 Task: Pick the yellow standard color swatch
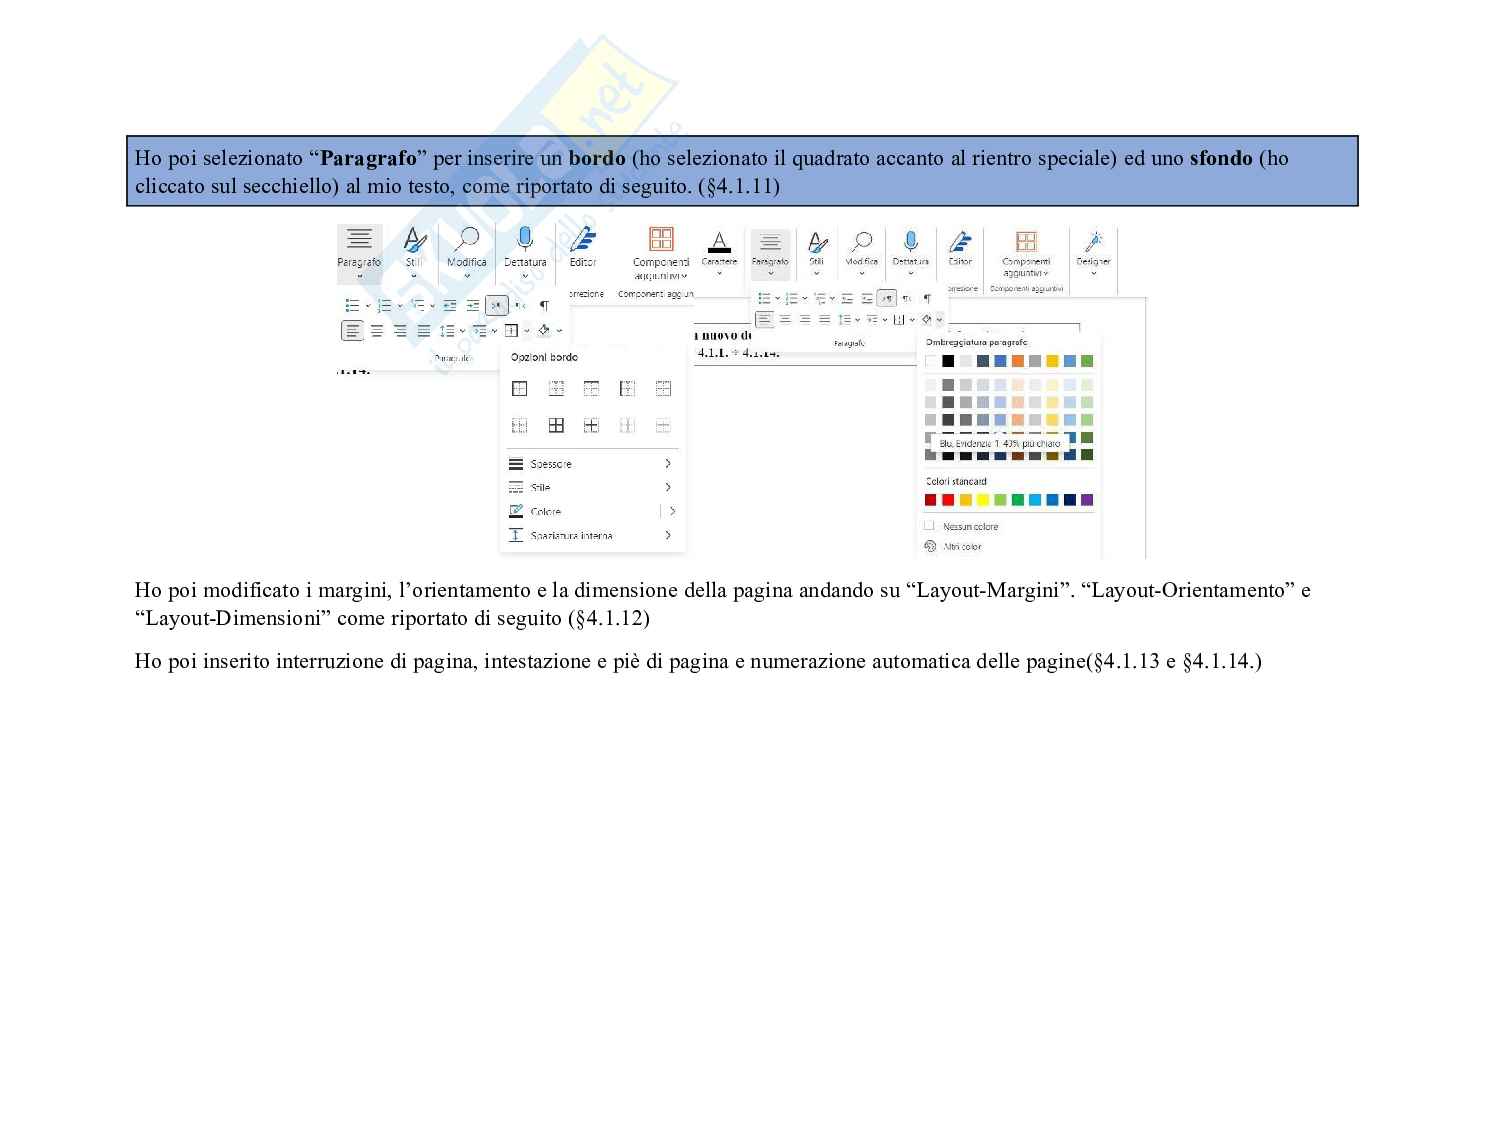coord(982,500)
